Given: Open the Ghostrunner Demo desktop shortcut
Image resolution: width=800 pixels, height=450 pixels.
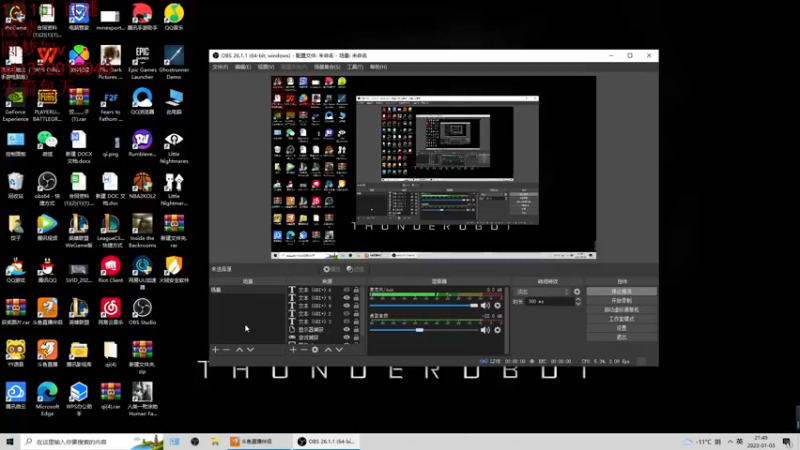Looking at the screenshot, I should tap(174, 62).
